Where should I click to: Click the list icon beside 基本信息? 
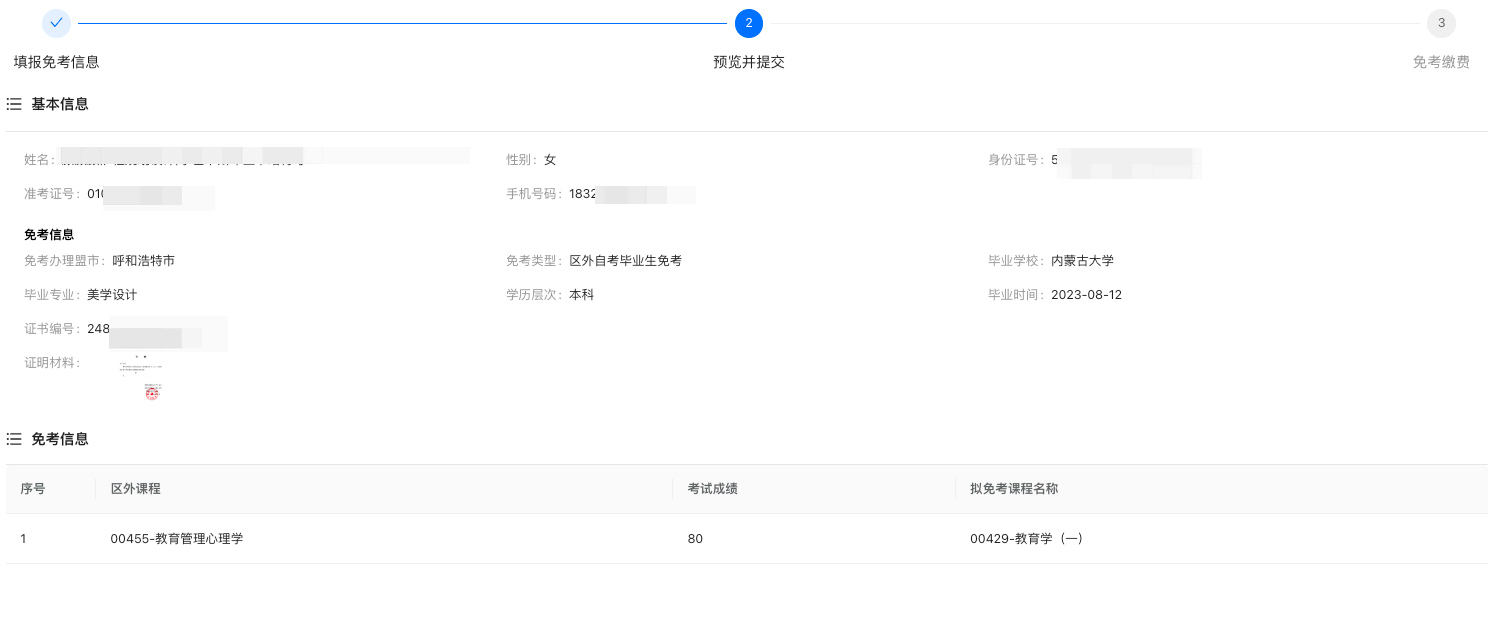point(14,104)
